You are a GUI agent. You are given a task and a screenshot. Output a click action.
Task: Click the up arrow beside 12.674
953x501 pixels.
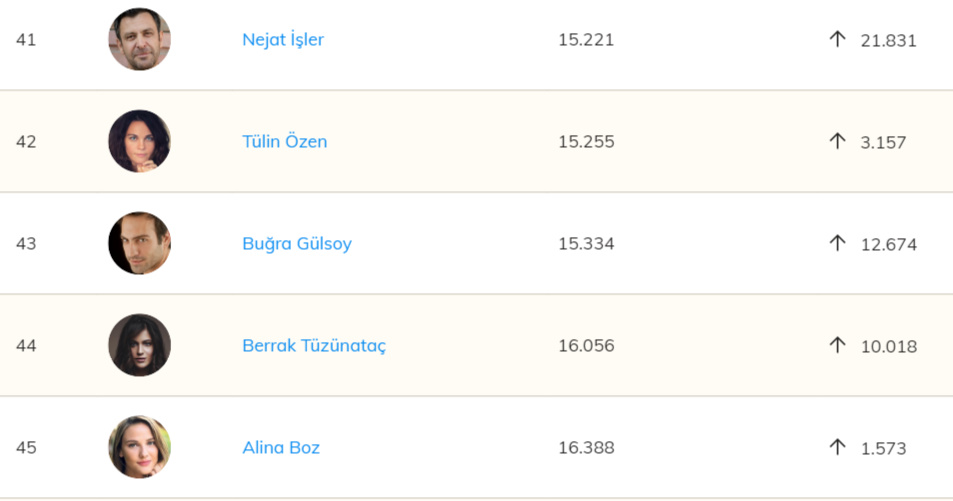pyautogui.click(x=837, y=243)
